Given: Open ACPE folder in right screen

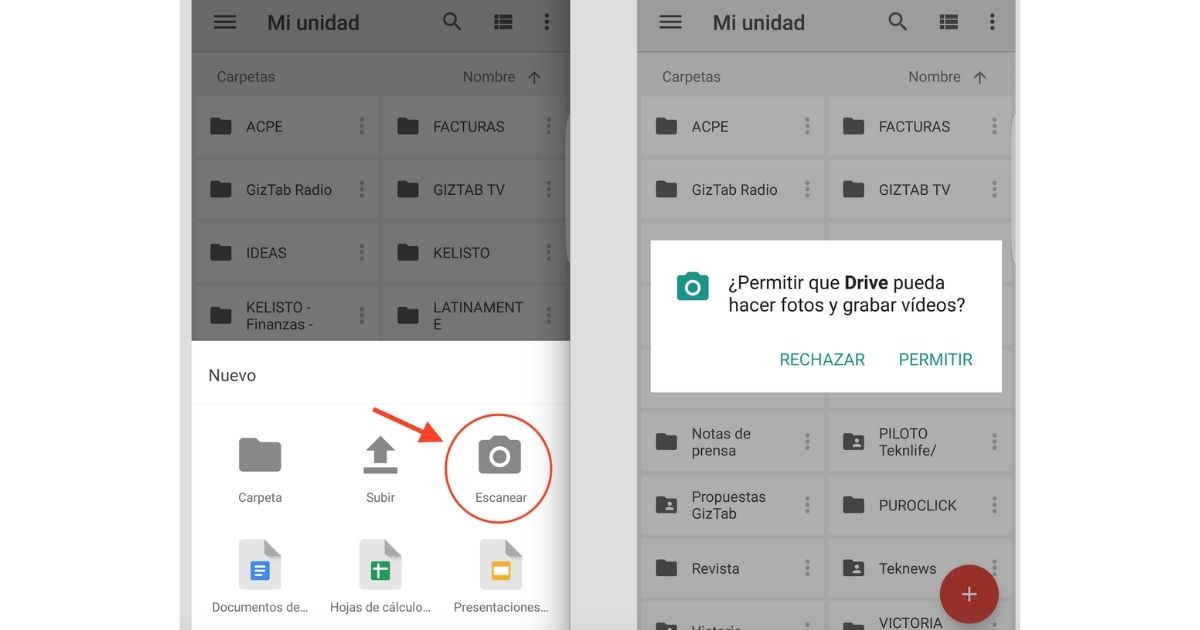Looking at the screenshot, I should point(732,126).
